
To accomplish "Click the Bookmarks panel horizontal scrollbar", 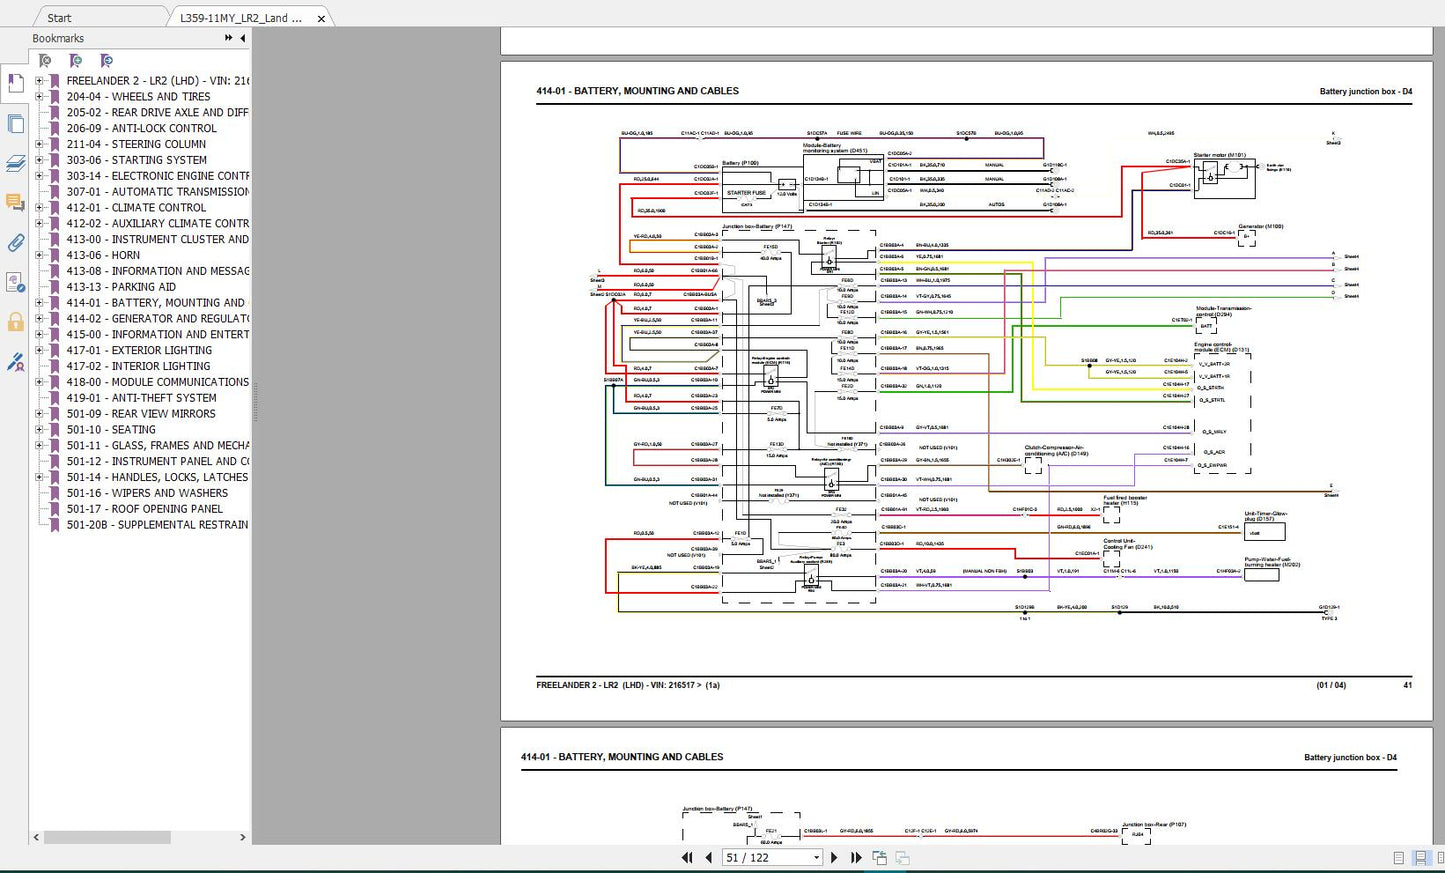I will click(107, 837).
